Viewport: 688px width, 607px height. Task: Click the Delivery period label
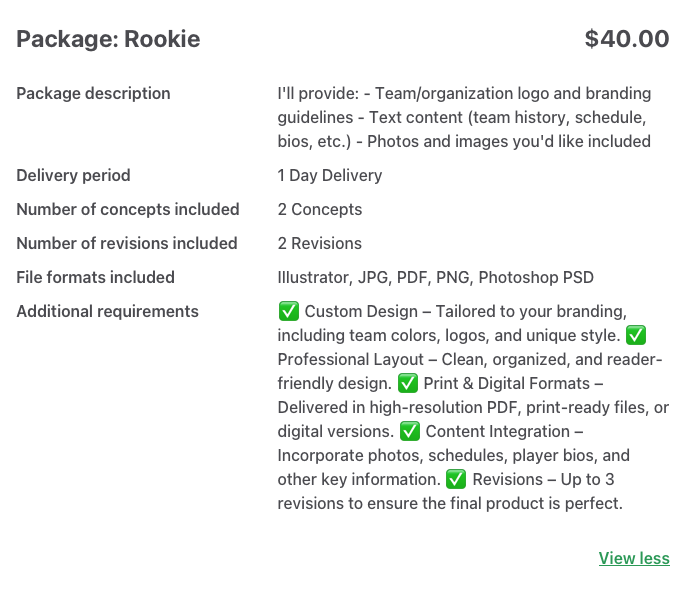pos(73,175)
